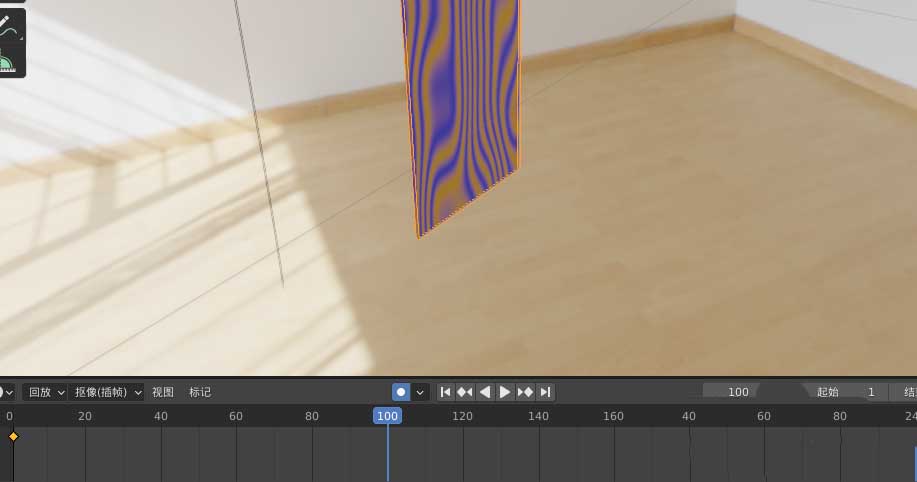
Task: Click the blue playhead at frame 100
Action: pos(388,416)
